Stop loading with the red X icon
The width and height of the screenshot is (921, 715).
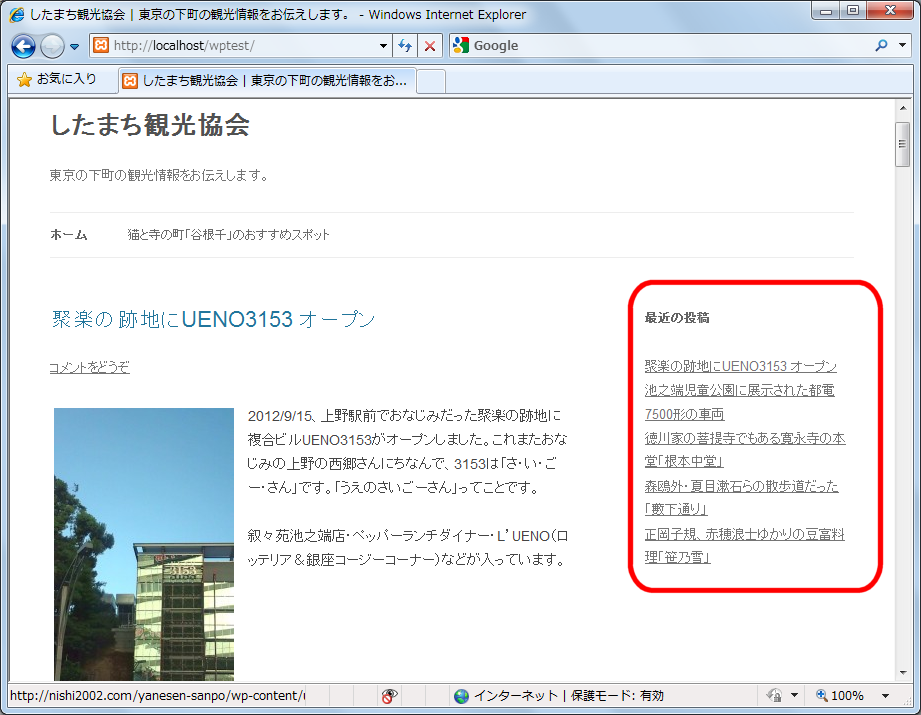(430, 46)
